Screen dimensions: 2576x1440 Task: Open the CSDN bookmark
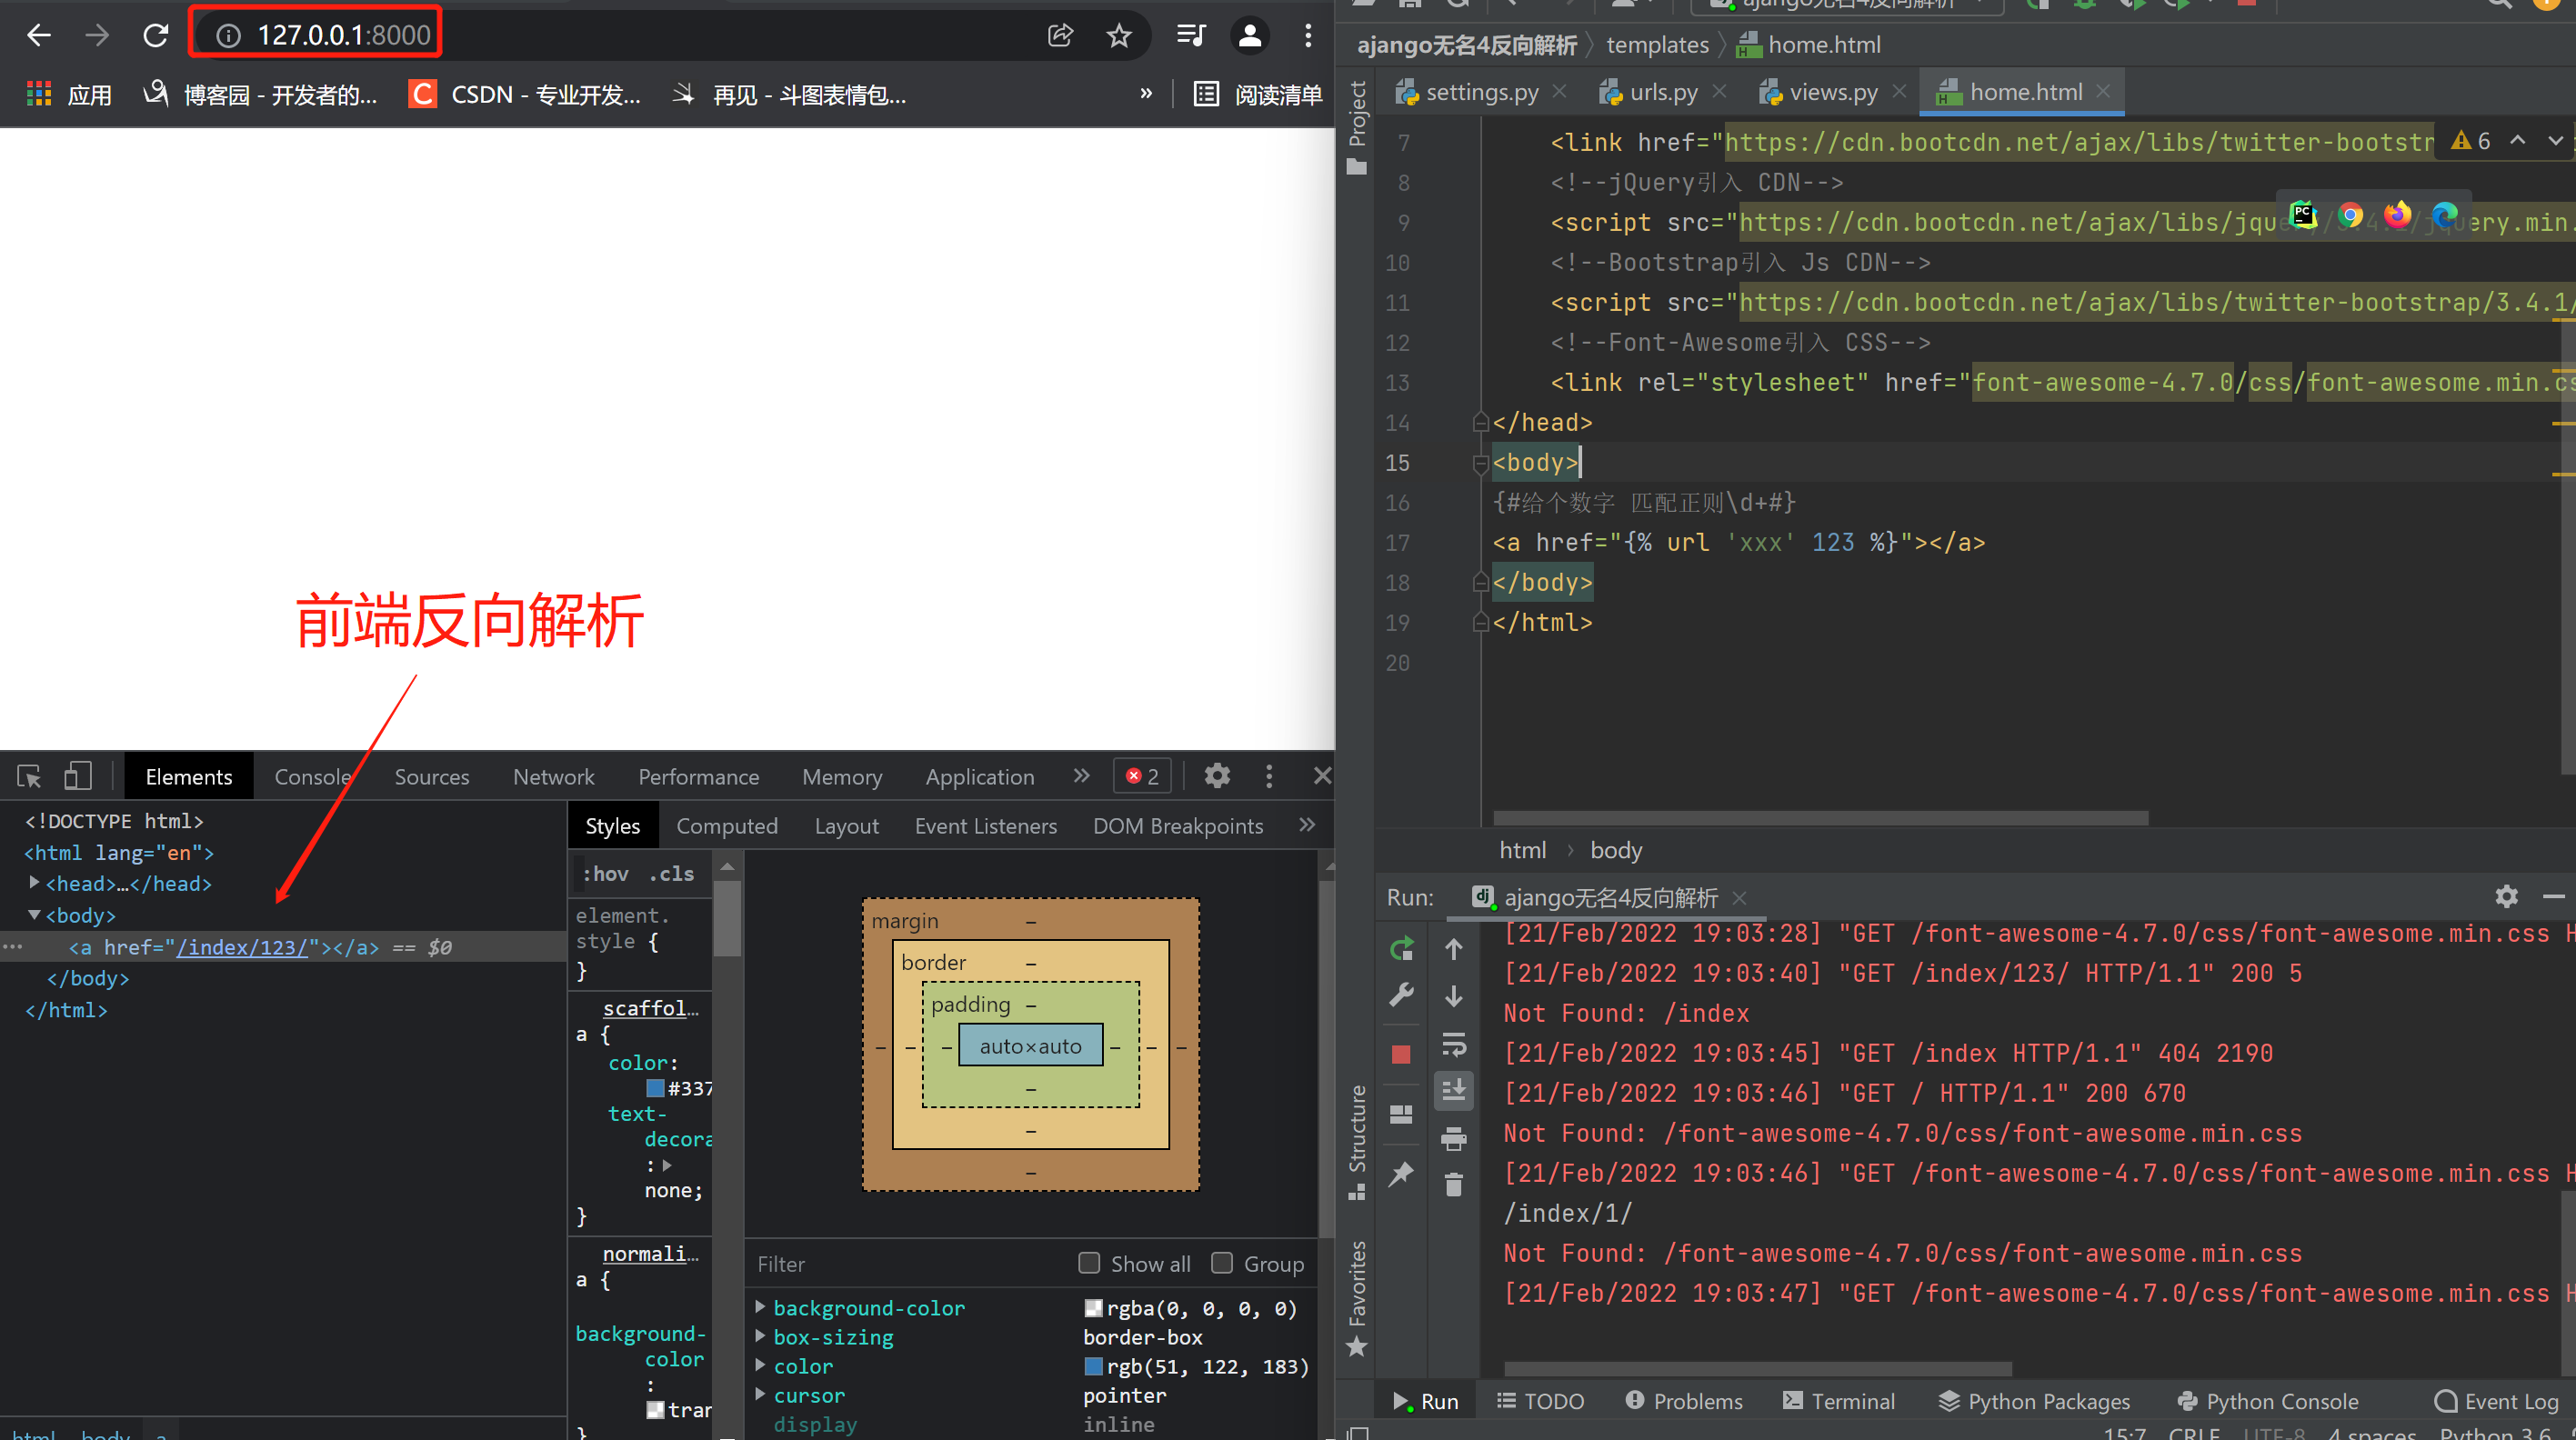pos(525,94)
